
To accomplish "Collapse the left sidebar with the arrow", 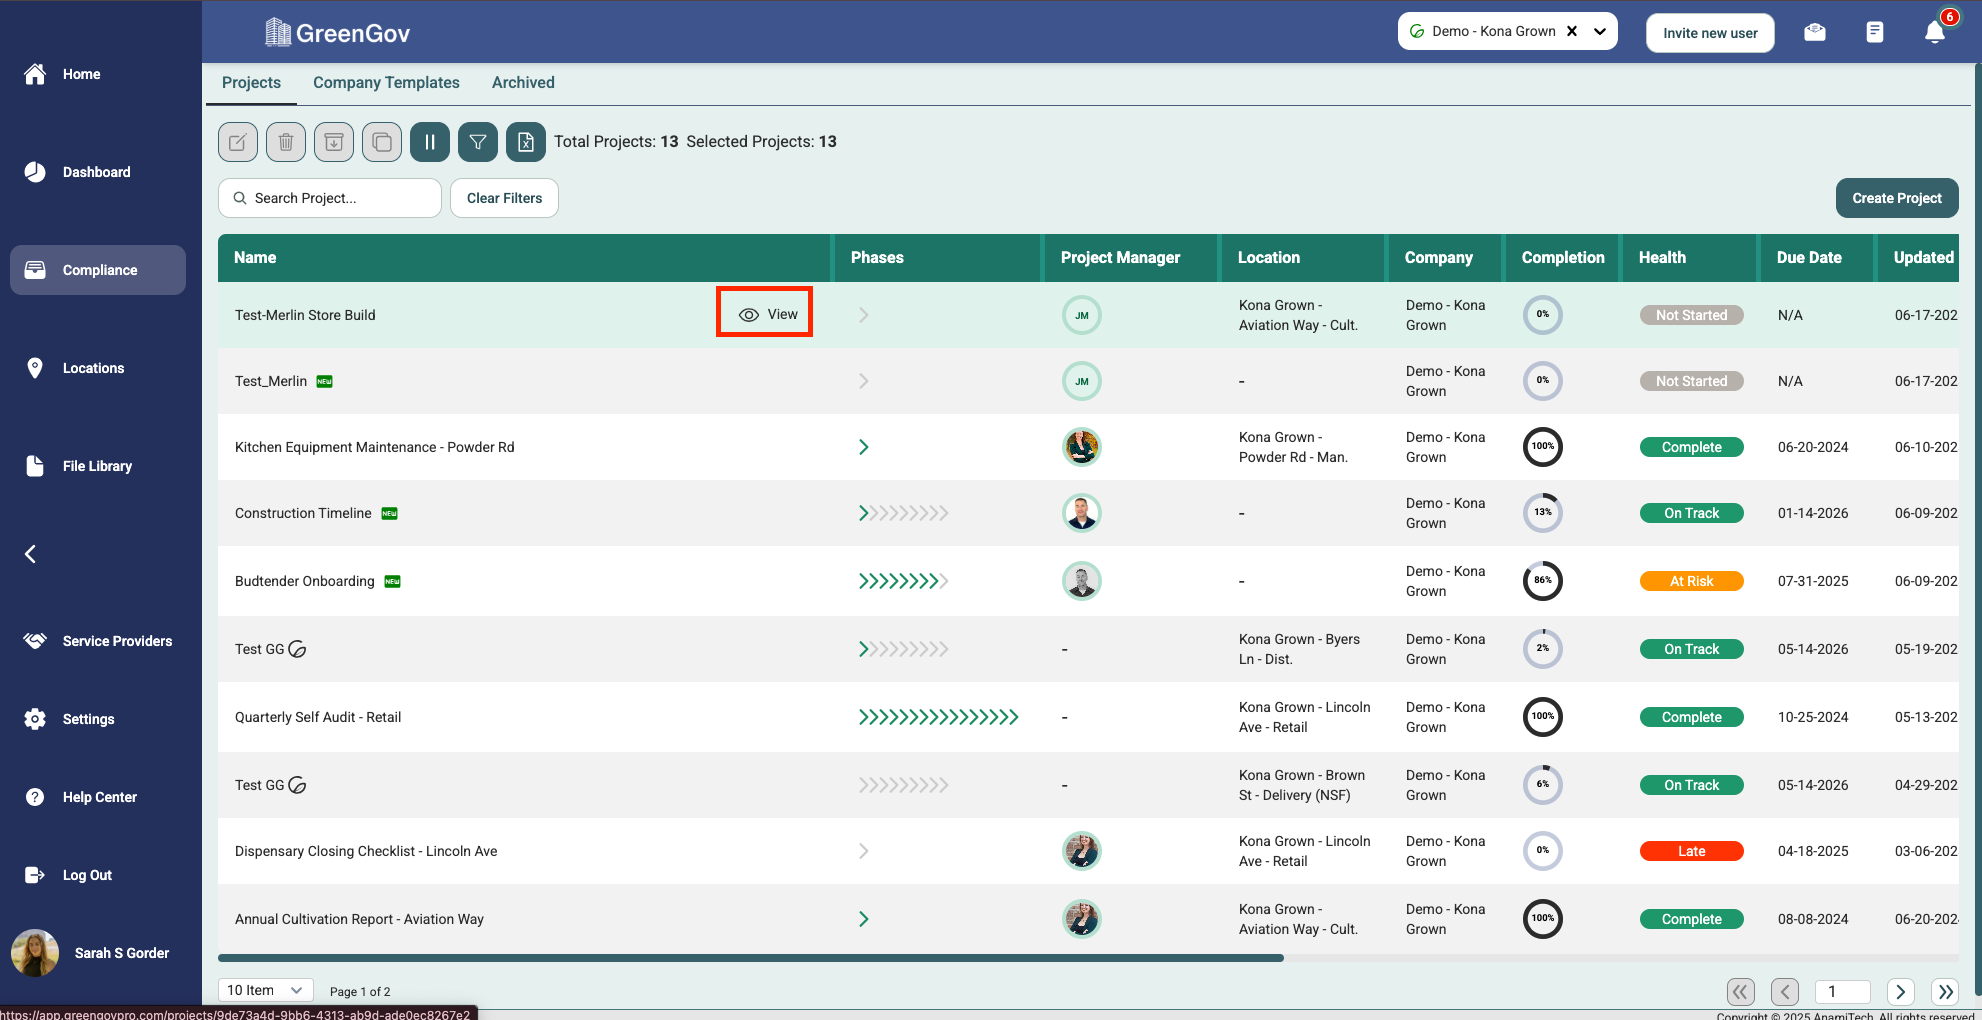I will click(31, 554).
